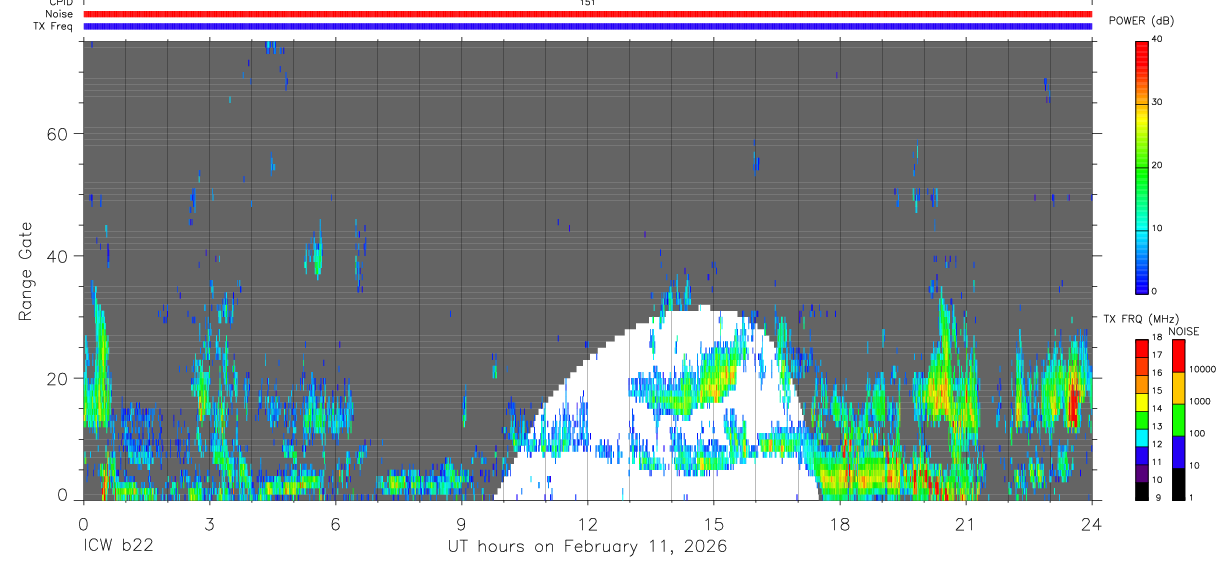Select the red segment of TX FRQ scale
This screenshot has width=1228, height=567.
pos(1141,348)
